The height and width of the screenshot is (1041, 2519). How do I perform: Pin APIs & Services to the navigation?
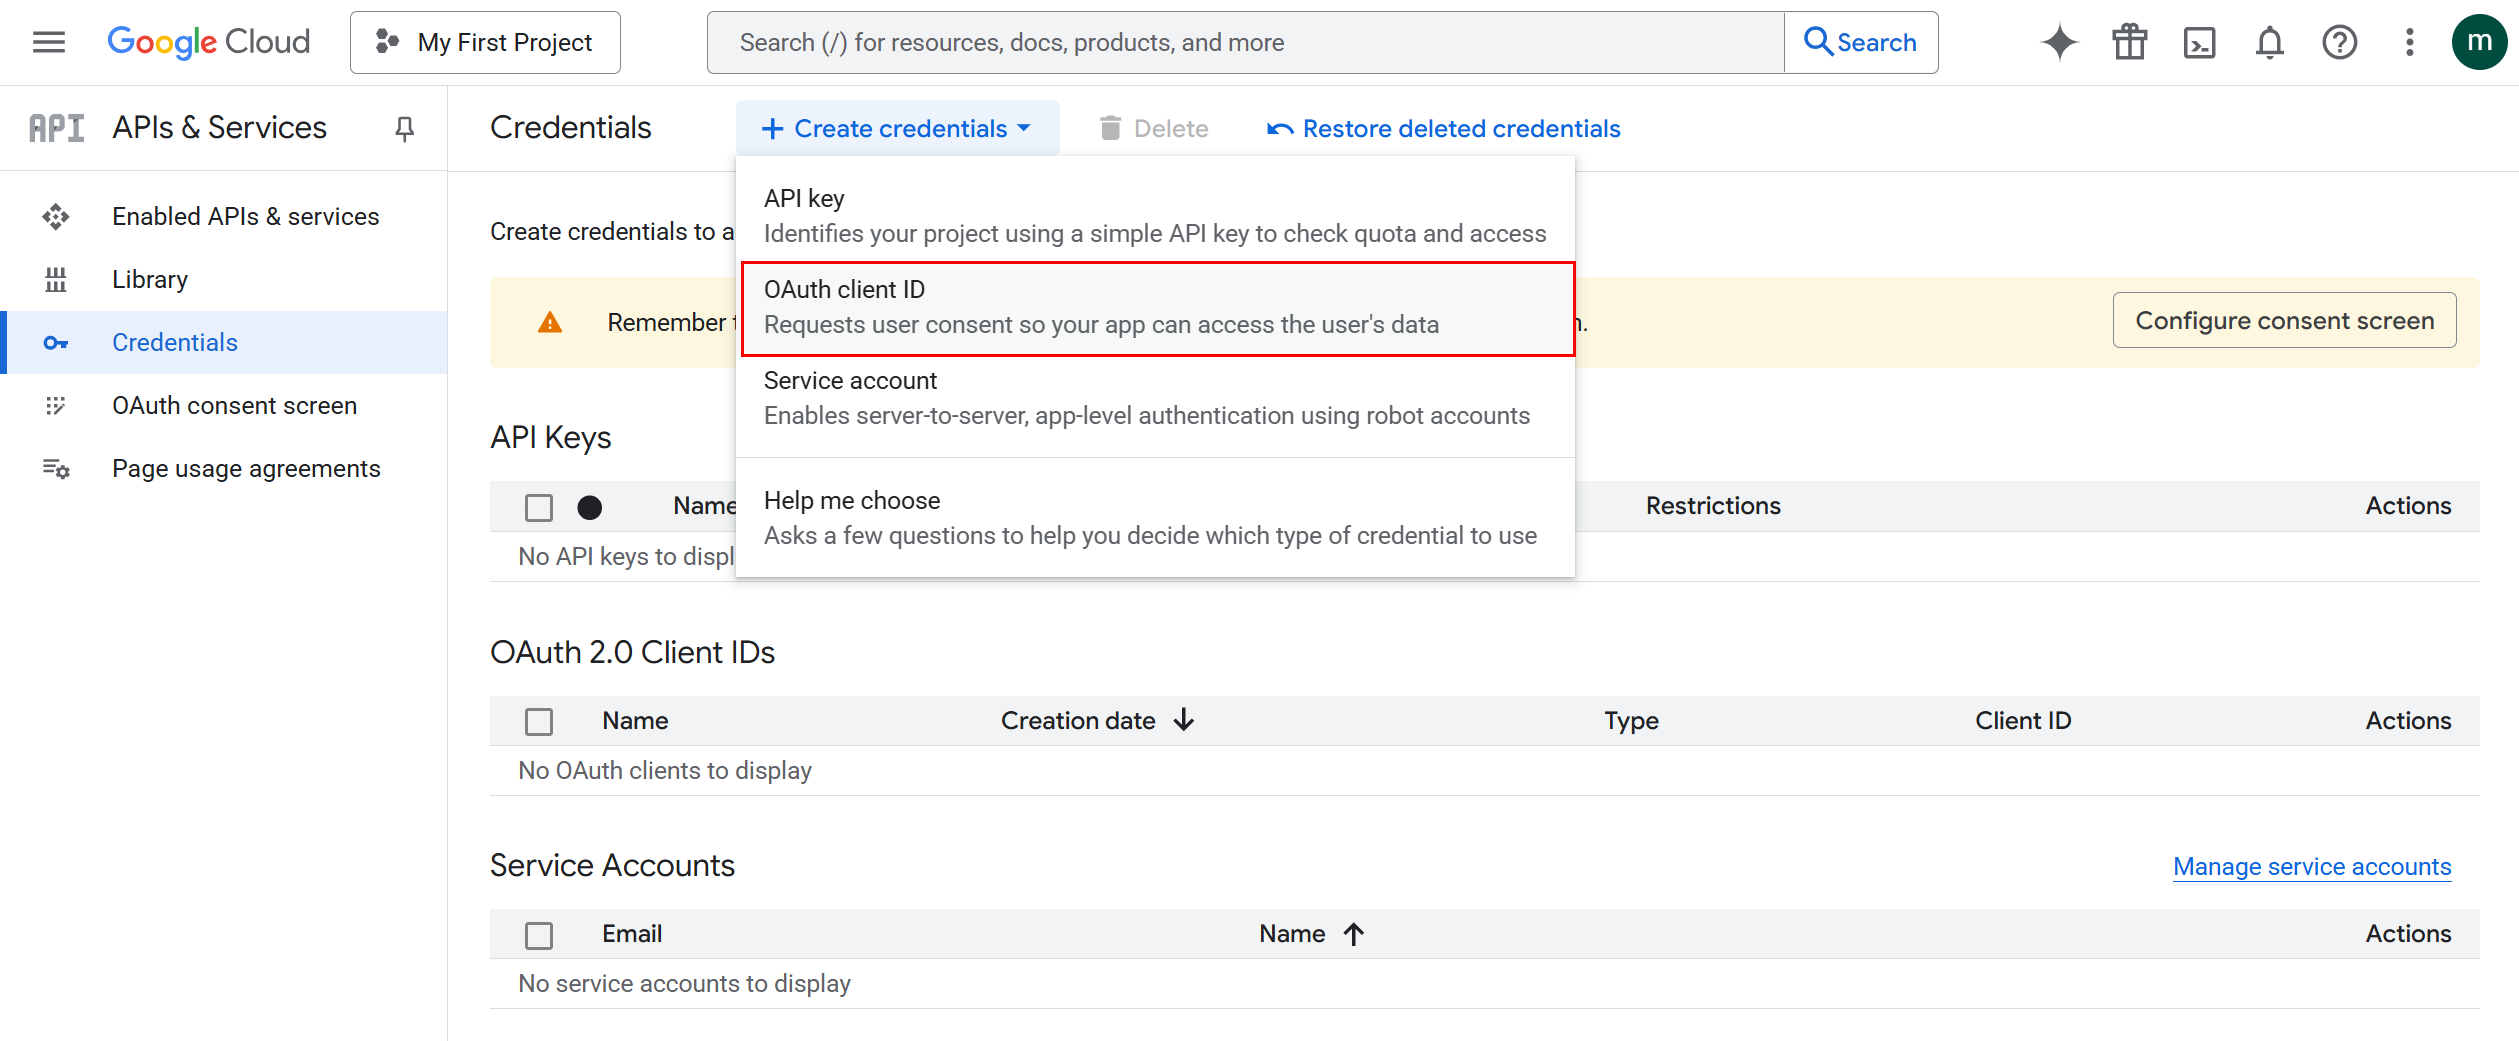coord(404,128)
